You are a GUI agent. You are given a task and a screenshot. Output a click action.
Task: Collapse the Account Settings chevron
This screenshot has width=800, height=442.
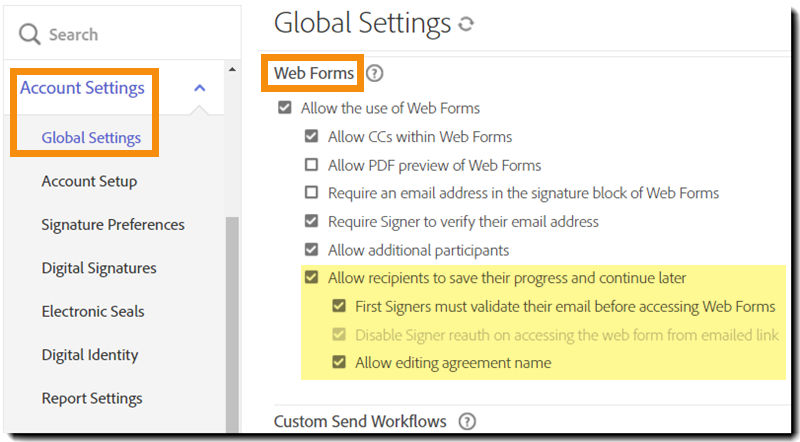coord(199,88)
